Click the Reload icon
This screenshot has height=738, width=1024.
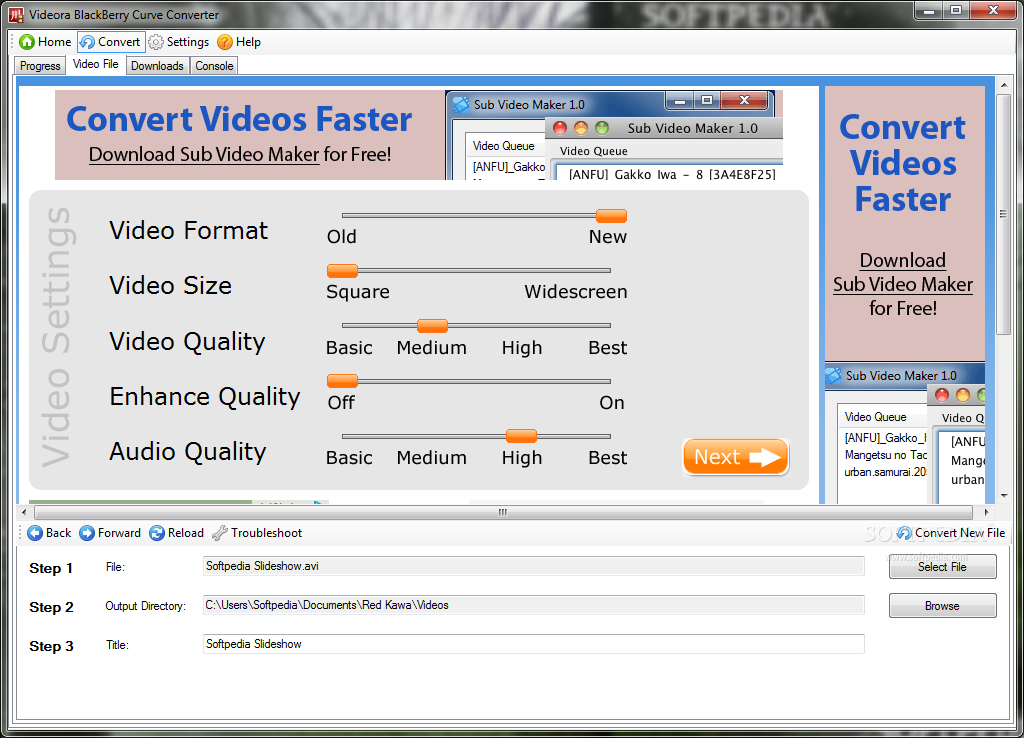[157, 533]
